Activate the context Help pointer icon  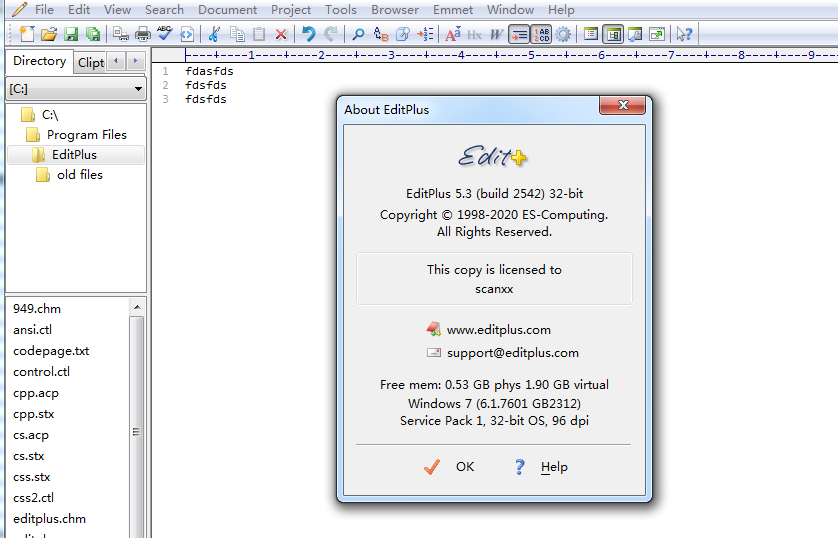click(684, 34)
